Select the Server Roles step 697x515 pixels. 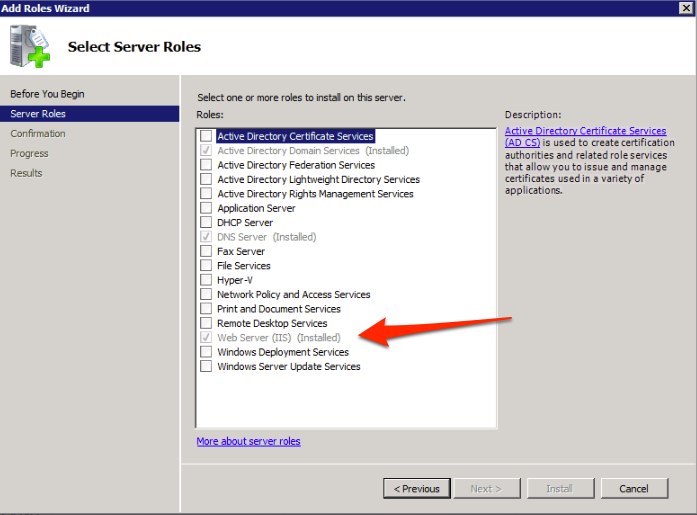click(89, 114)
